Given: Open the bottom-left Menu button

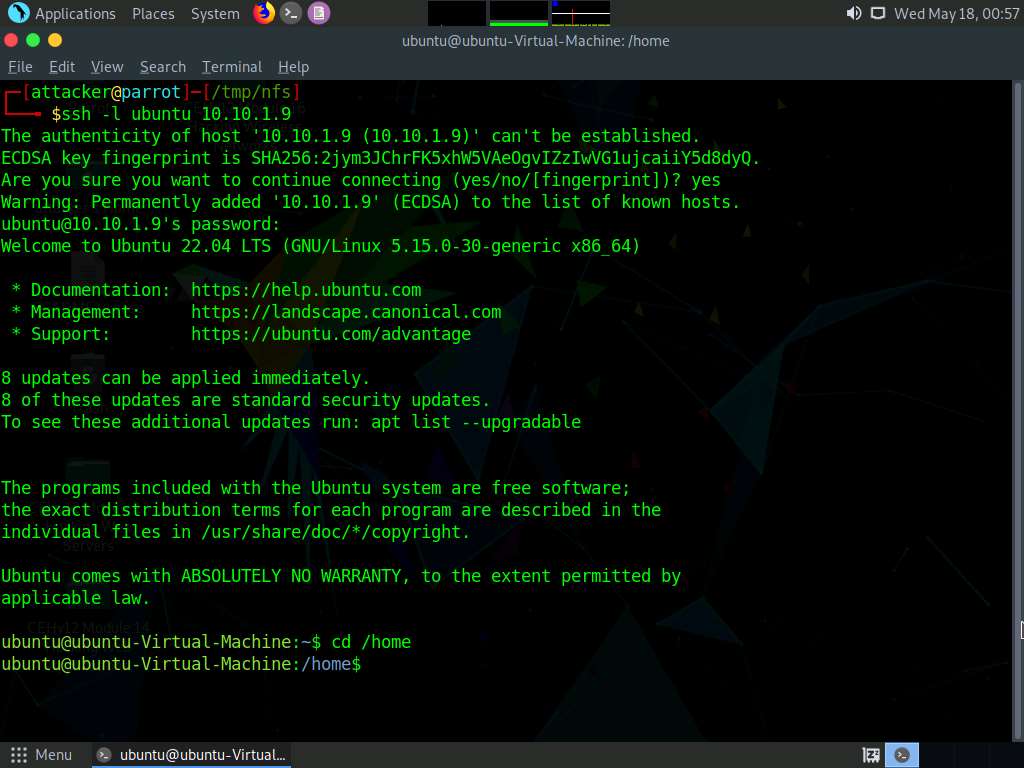Looking at the screenshot, I should pyautogui.click(x=42, y=755).
